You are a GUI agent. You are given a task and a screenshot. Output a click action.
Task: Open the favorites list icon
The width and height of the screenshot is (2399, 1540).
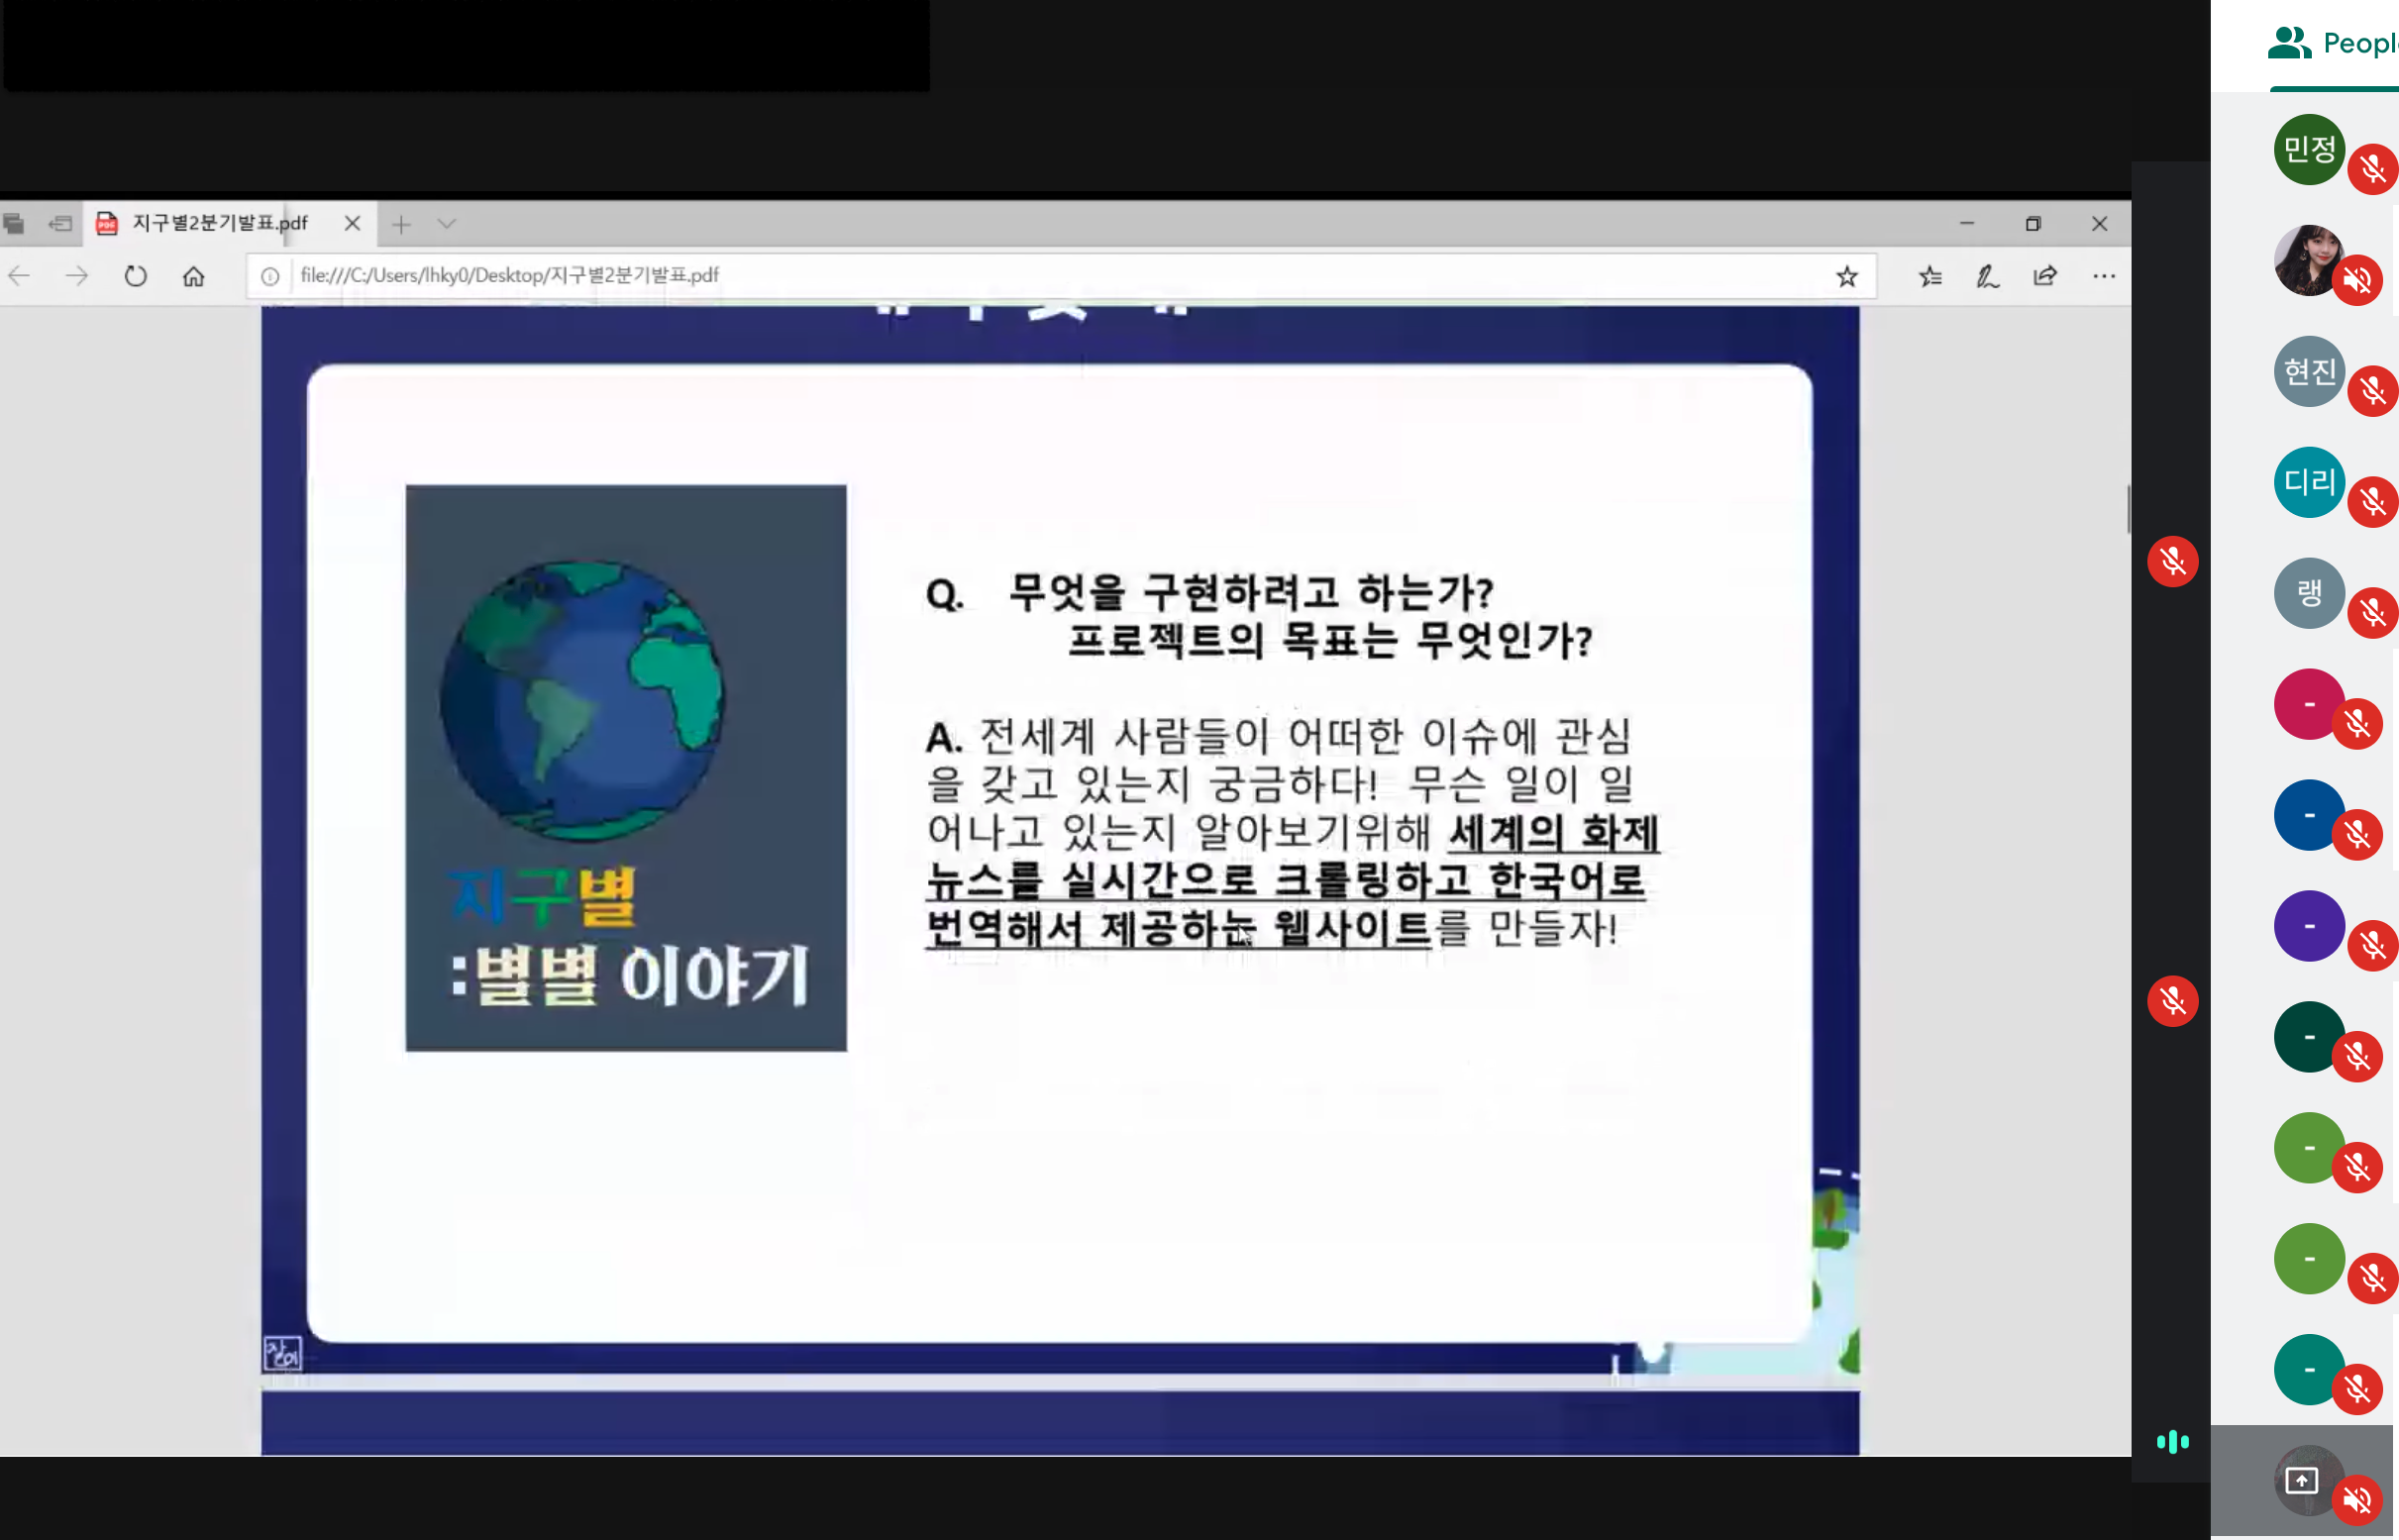[x=1929, y=276]
